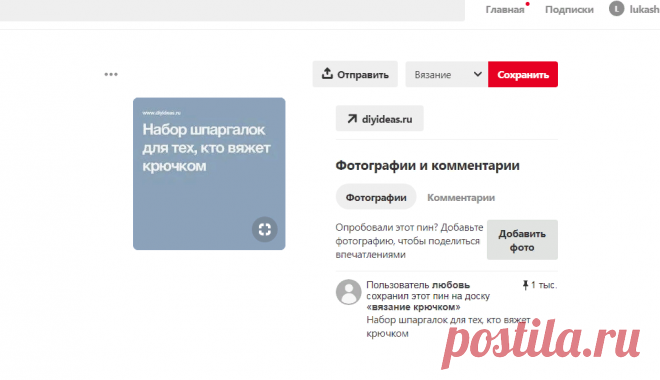Open the board «вязание крючком» link

(x=413, y=307)
